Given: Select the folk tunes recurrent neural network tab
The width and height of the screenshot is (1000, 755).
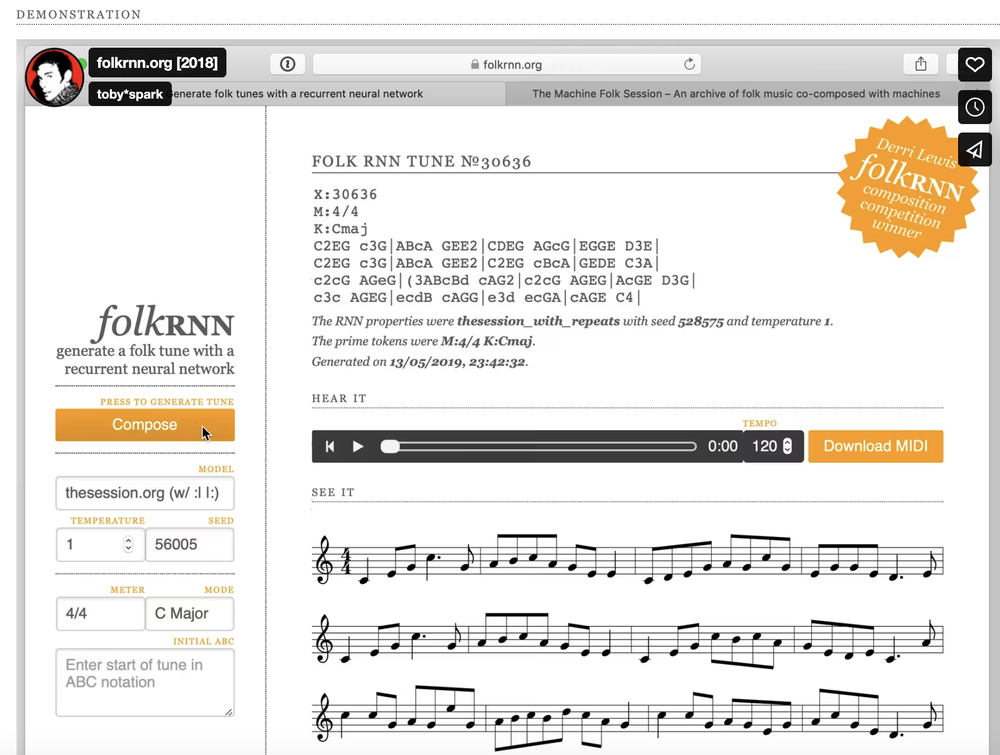Looking at the screenshot, I should point(297,94).
